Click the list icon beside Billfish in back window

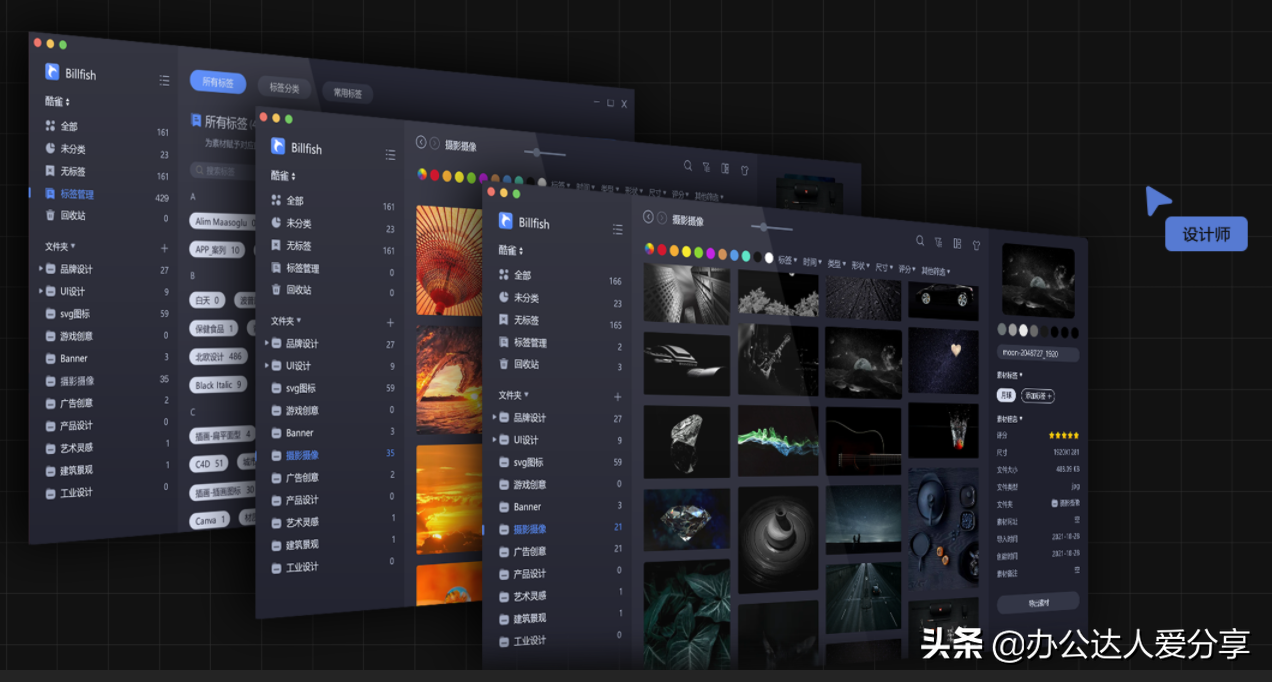[164, 80]
